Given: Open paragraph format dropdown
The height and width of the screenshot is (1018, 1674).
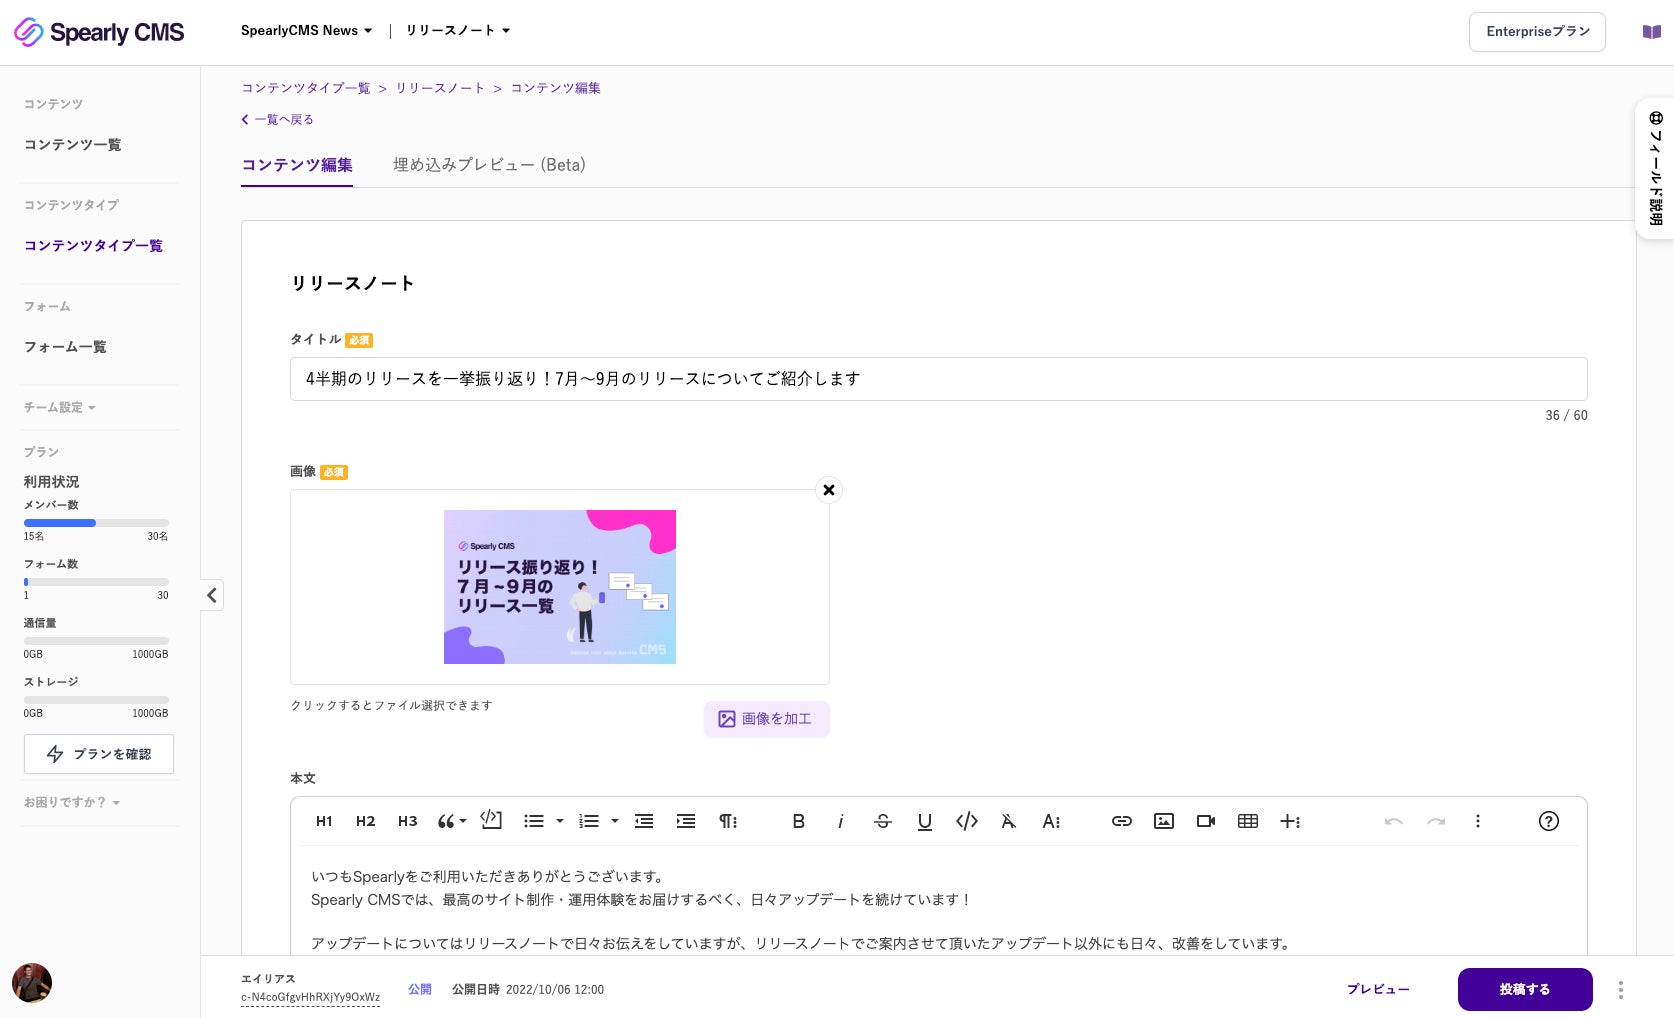Looking at the screenshot, I should (x=728, y=821).
